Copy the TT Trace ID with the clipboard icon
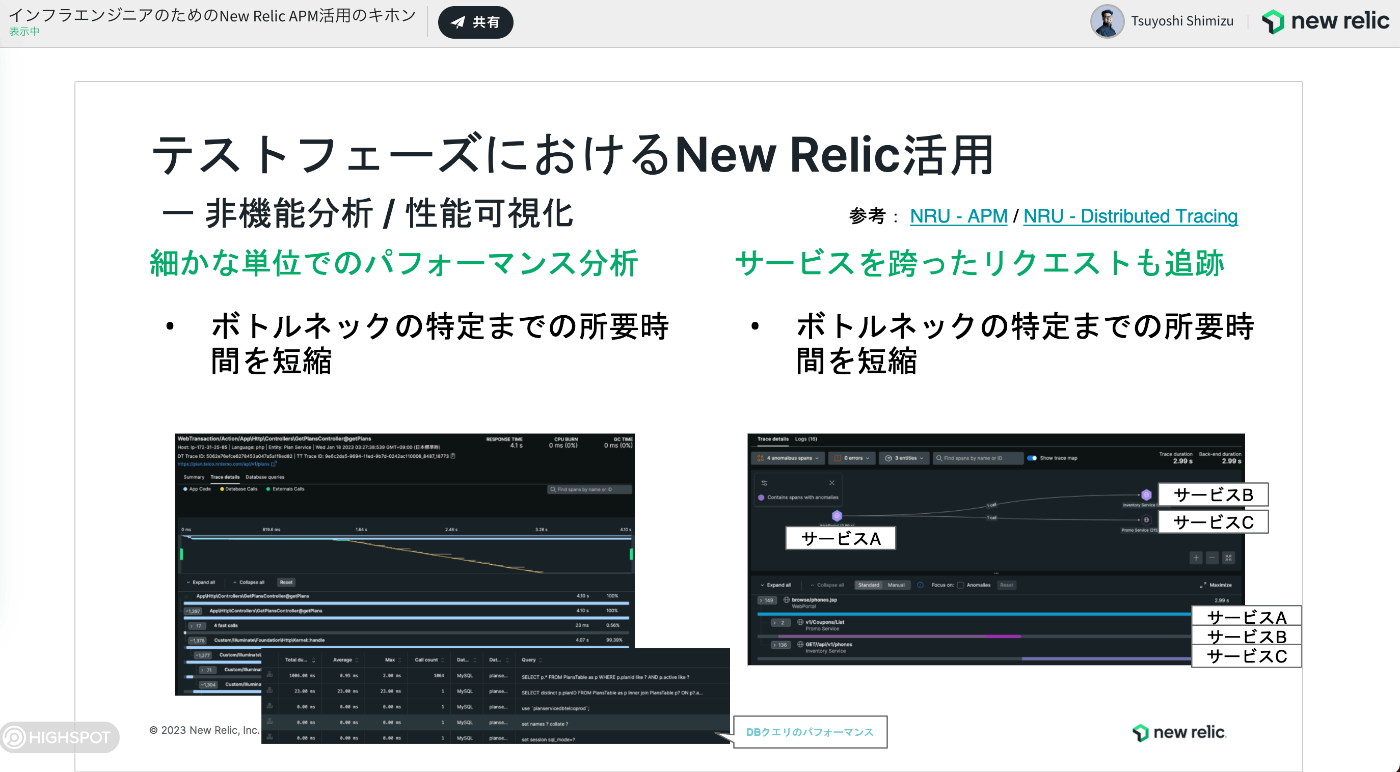1400x772 pixels. click(453, 456)
